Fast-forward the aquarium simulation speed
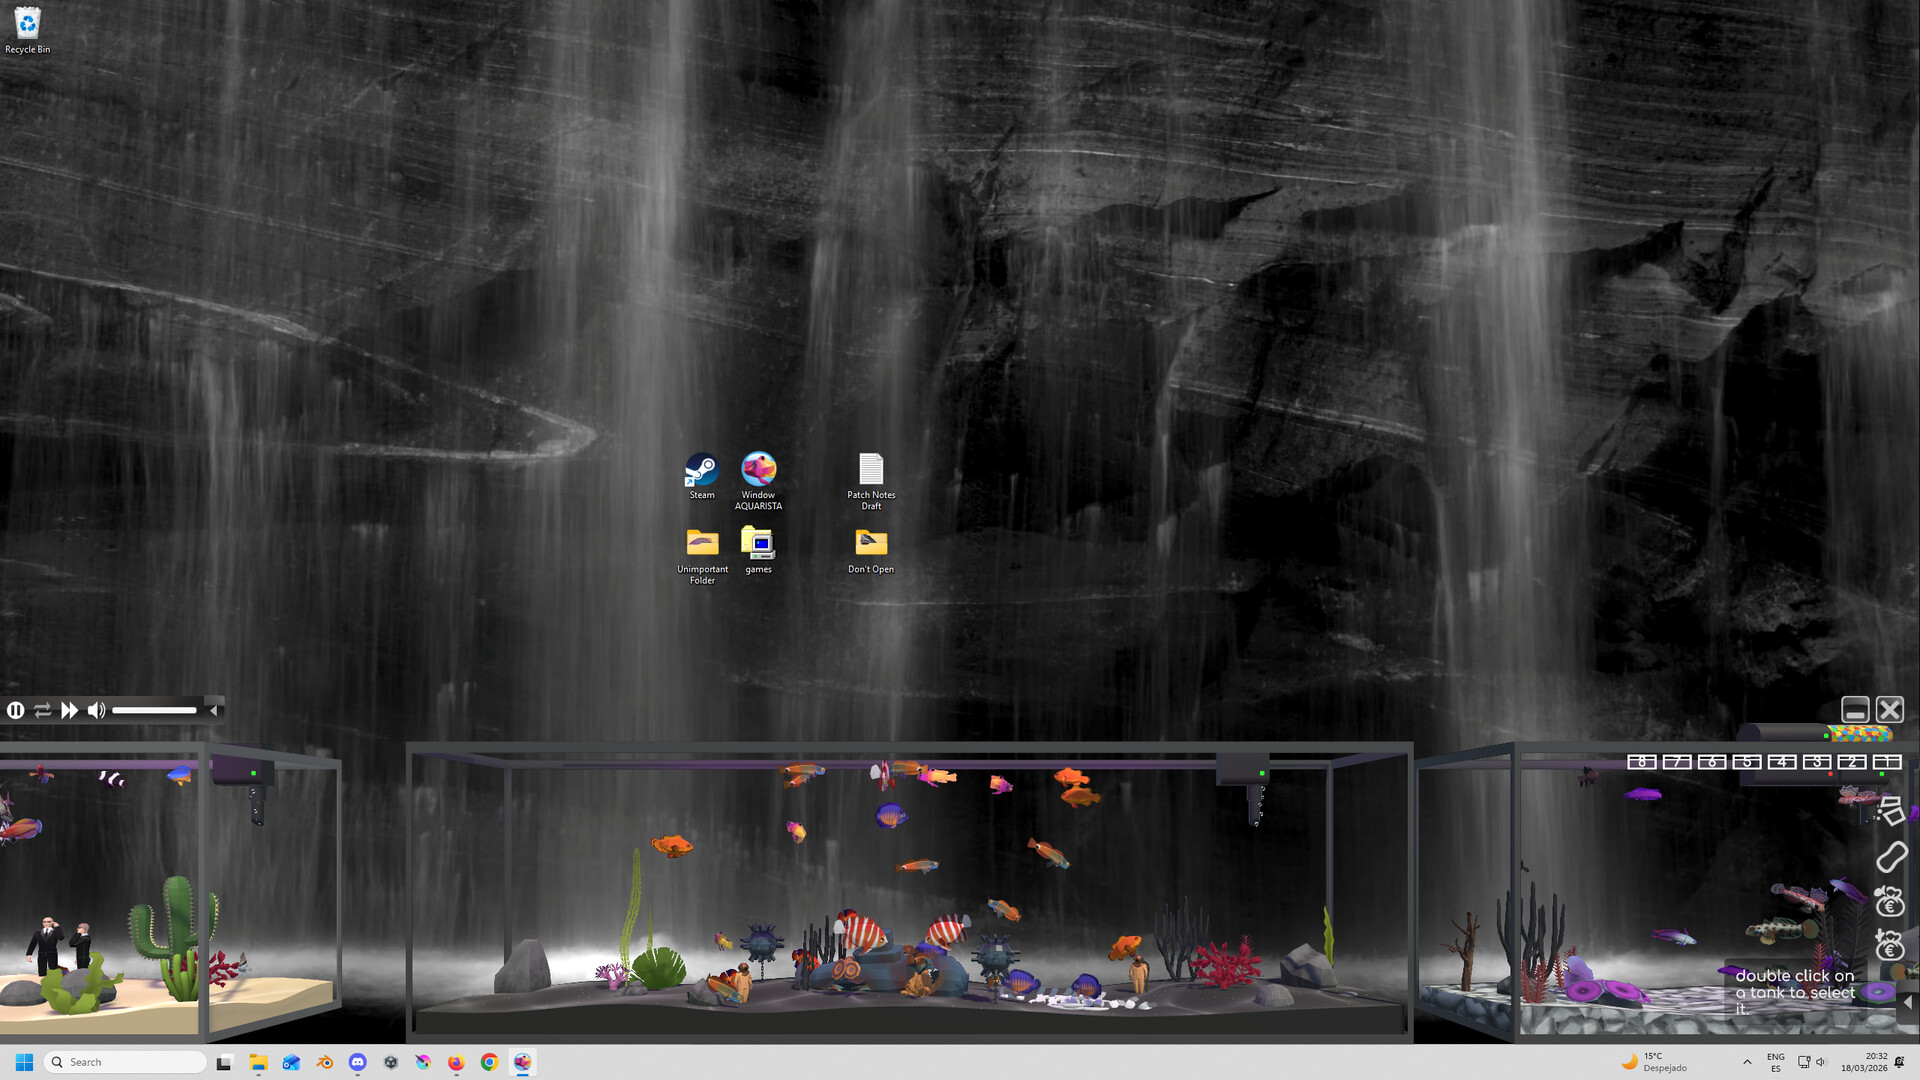 [69, 710]
